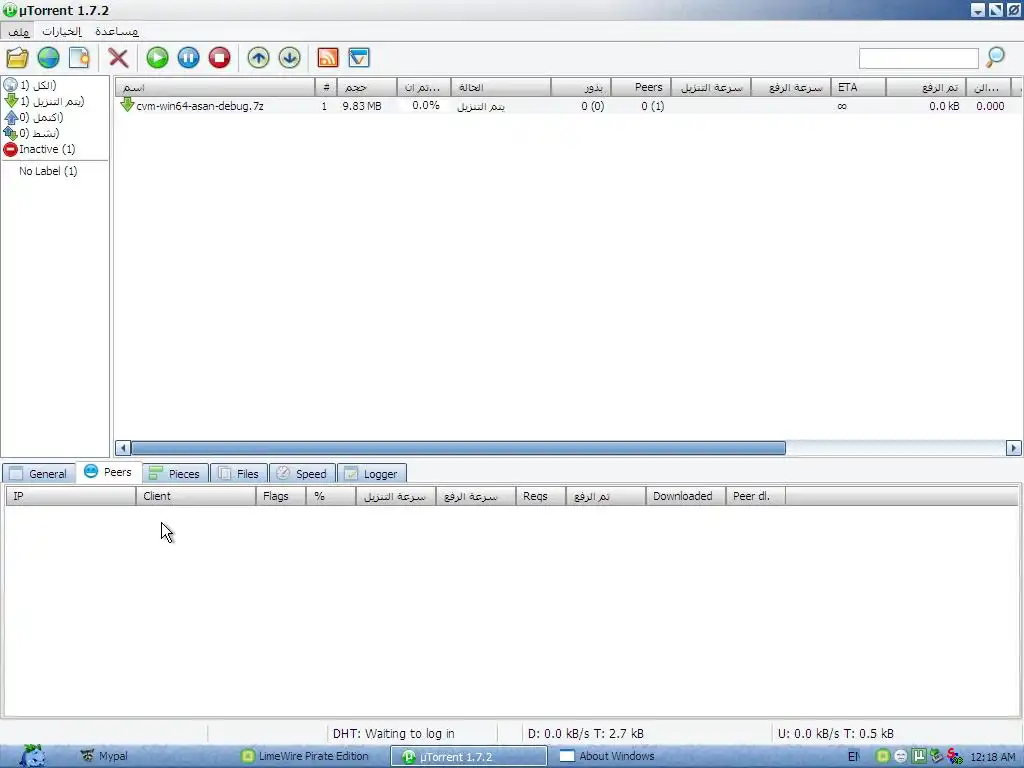Viewport: 1024px width, 768px height.
Task: Sort torrents by تم الرفع column
Action: [x=925, y=88]
